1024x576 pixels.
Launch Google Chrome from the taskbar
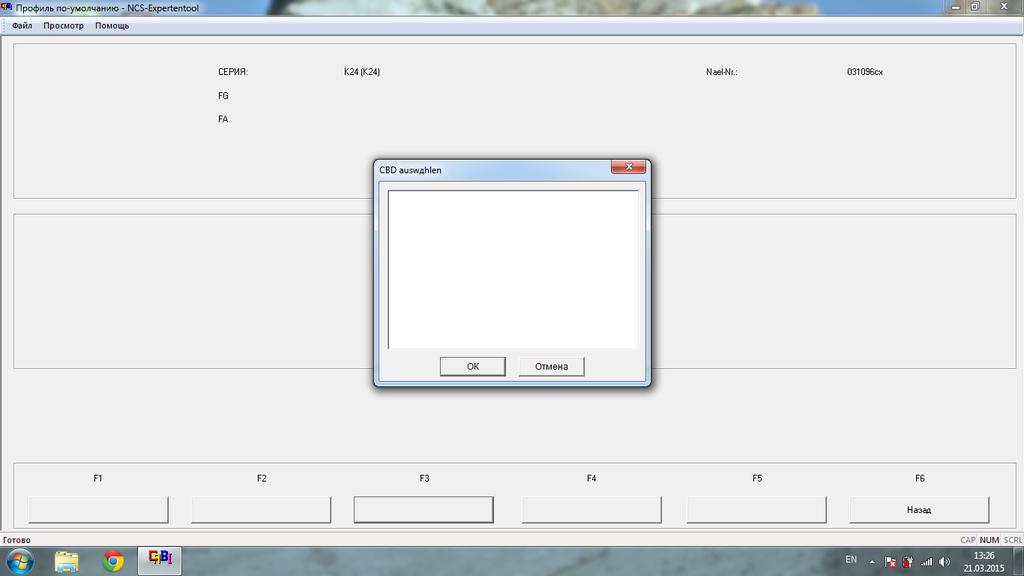click(x=113, y=560)
